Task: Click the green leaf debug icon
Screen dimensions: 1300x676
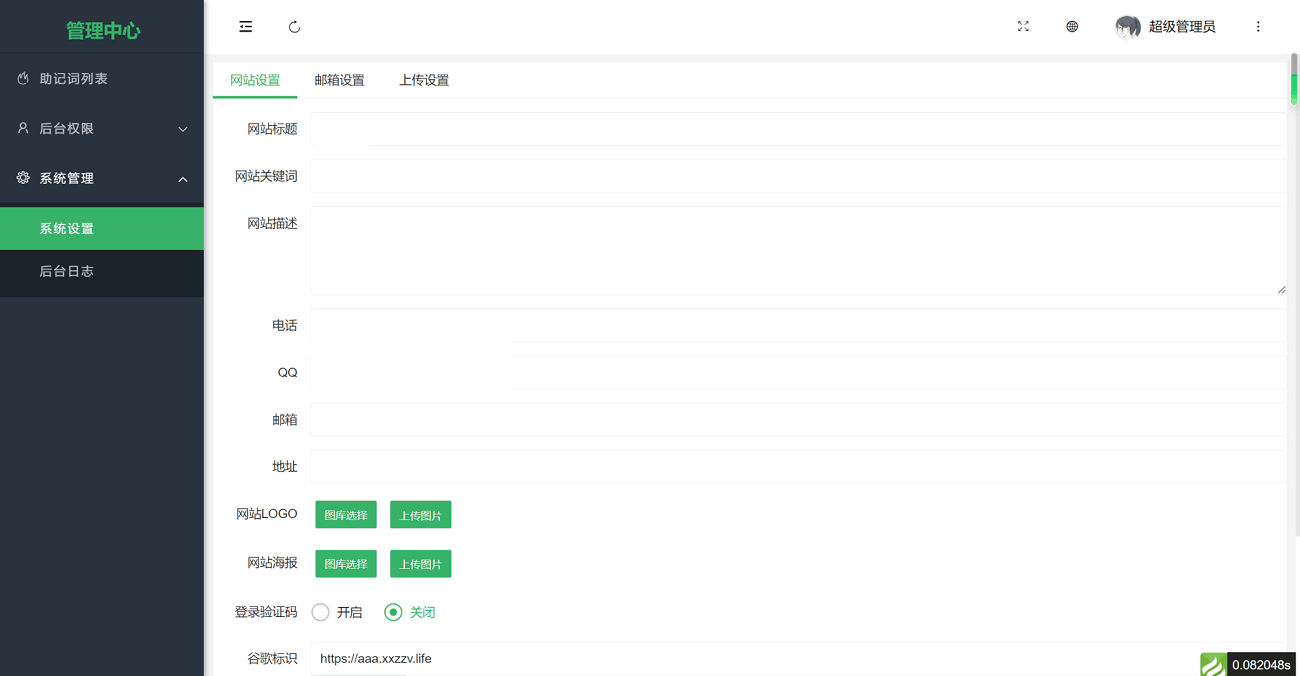Action: 1213,664
